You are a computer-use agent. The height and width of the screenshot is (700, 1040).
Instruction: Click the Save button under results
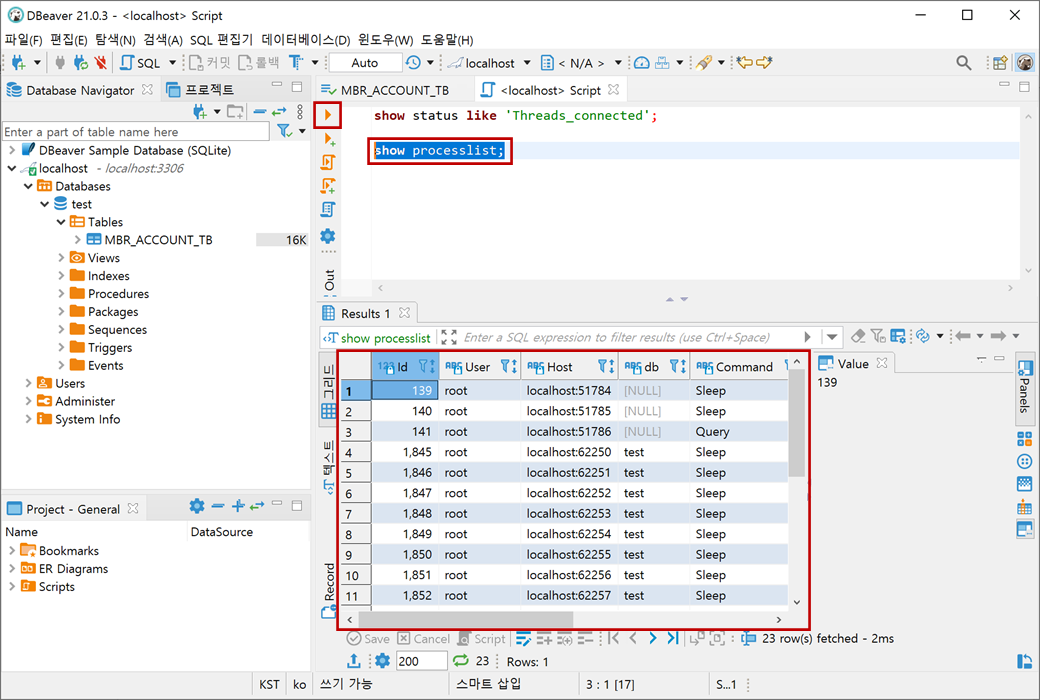[369, 638]
